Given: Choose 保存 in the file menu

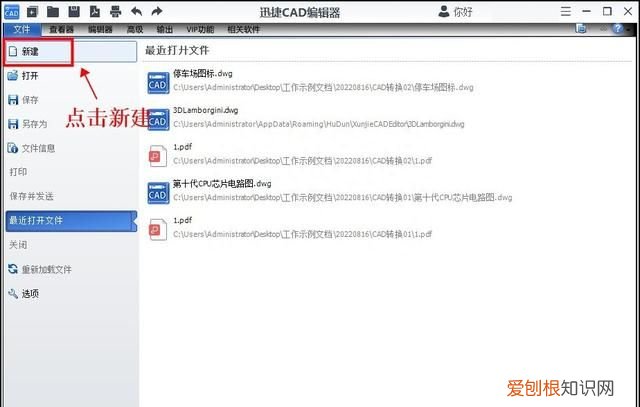Looking at the screenshot, I should tap(71, 100).
